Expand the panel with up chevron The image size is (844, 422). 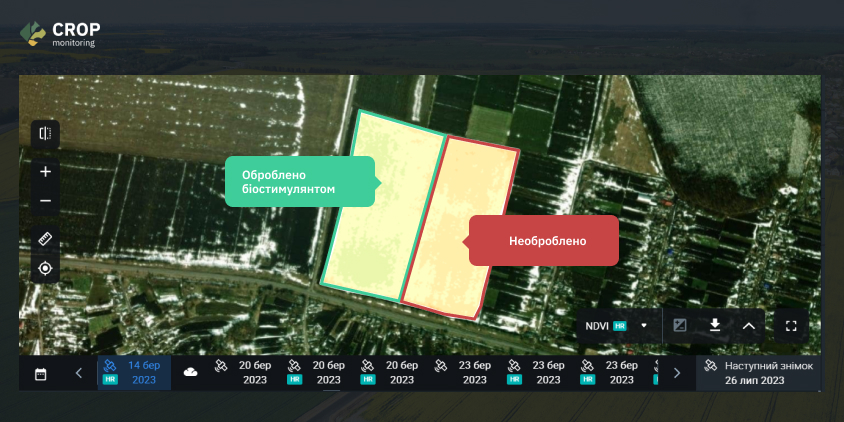[748, 325]
